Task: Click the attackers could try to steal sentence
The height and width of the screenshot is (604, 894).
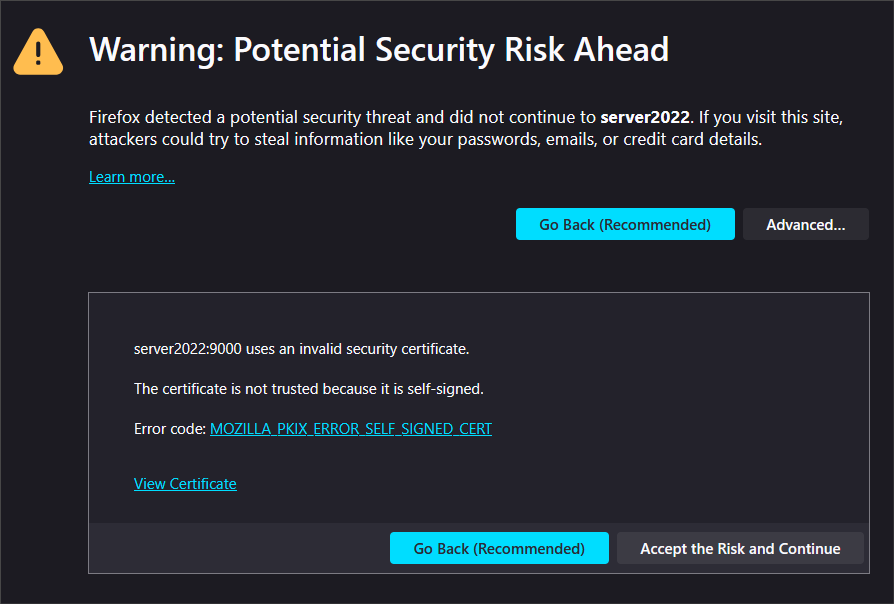Action: 425,140
